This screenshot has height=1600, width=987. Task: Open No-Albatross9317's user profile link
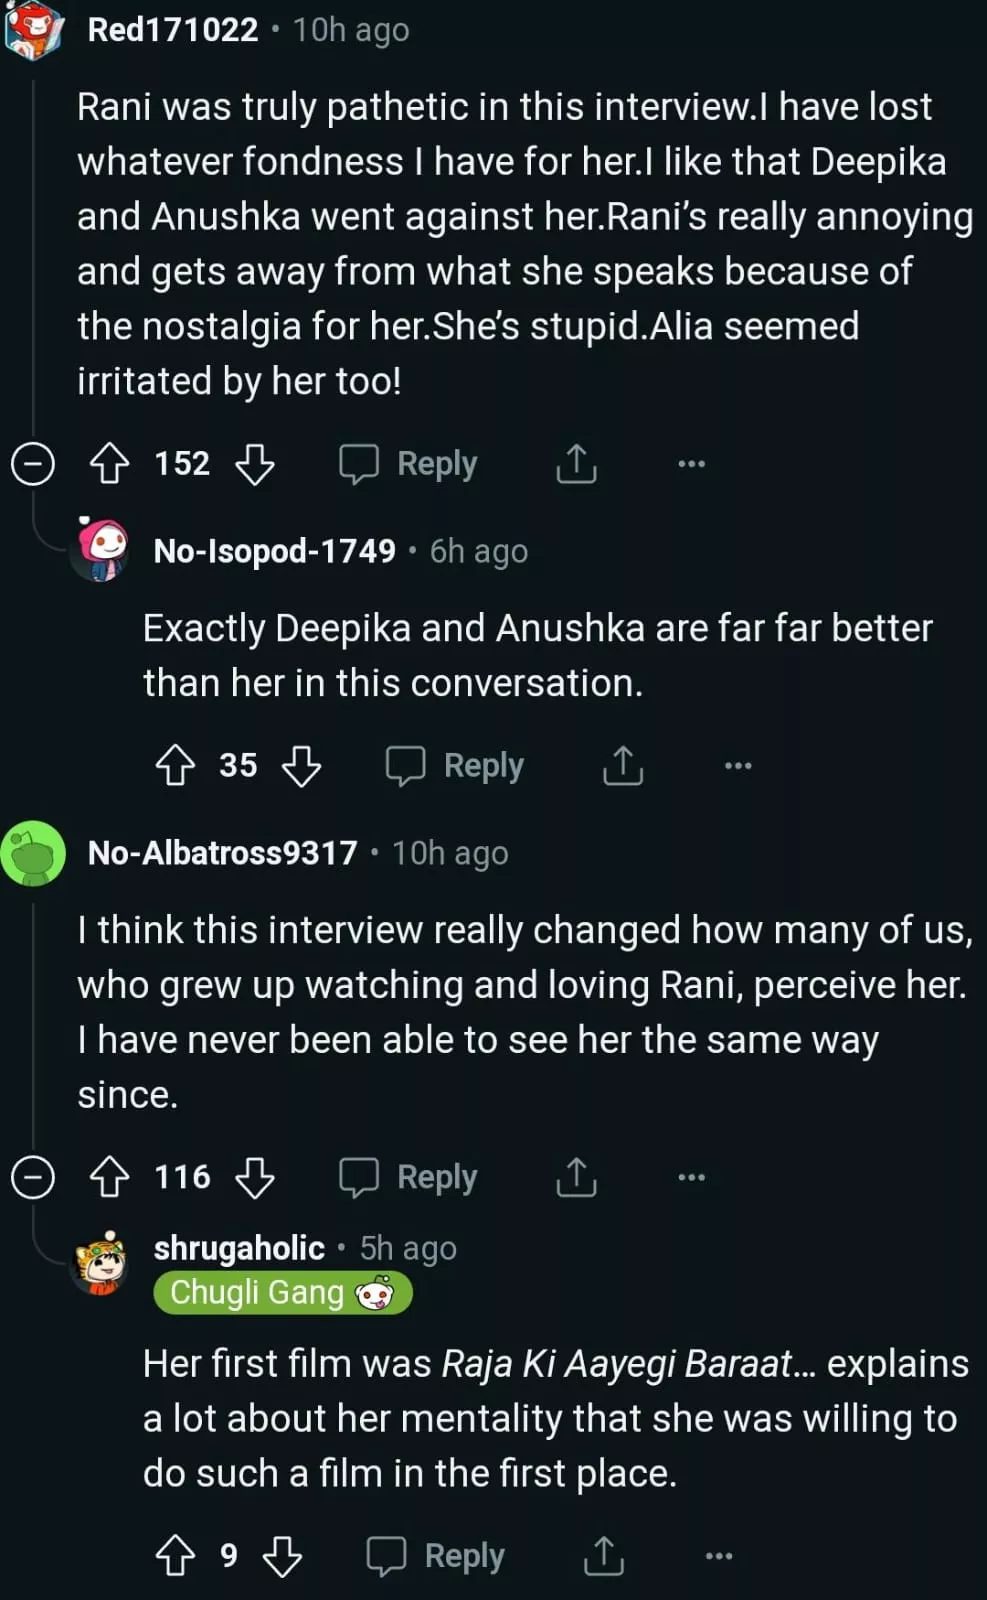click(x=222, y=853)
